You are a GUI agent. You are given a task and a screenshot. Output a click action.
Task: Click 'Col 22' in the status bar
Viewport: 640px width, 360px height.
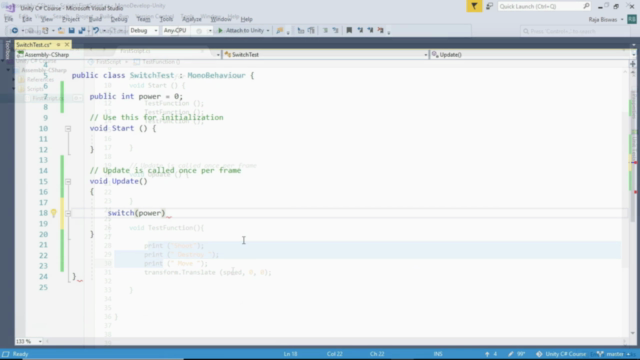coord(335,354)
